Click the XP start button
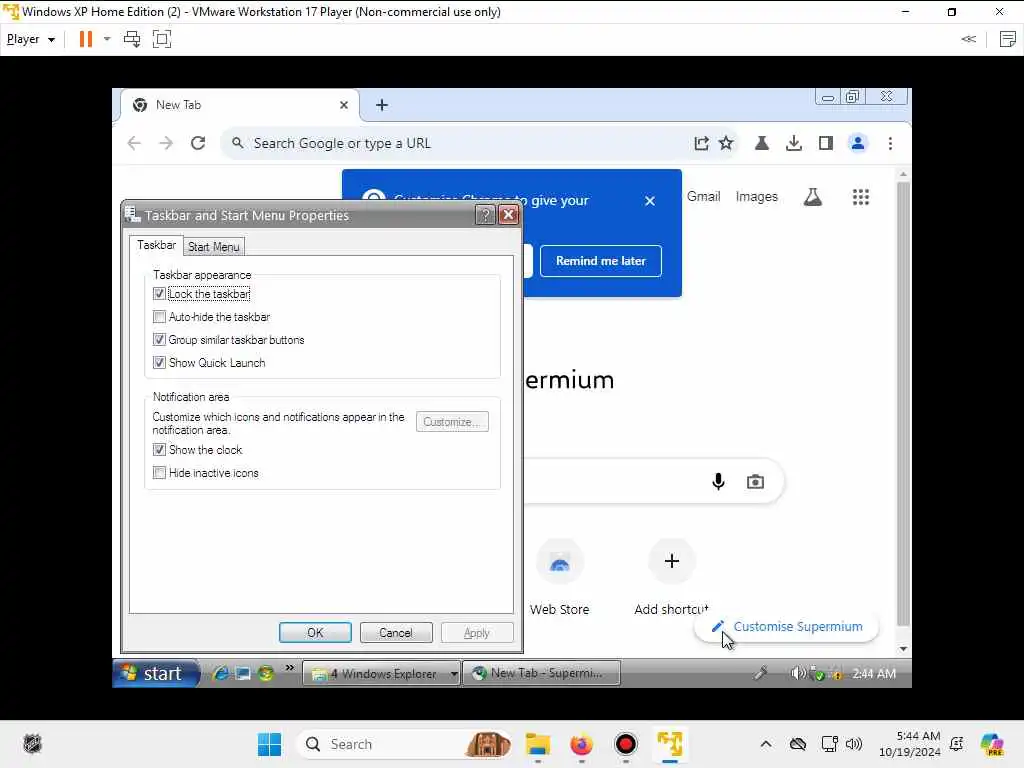Viewport: 1024px width, 768px height. pos(155,673)
